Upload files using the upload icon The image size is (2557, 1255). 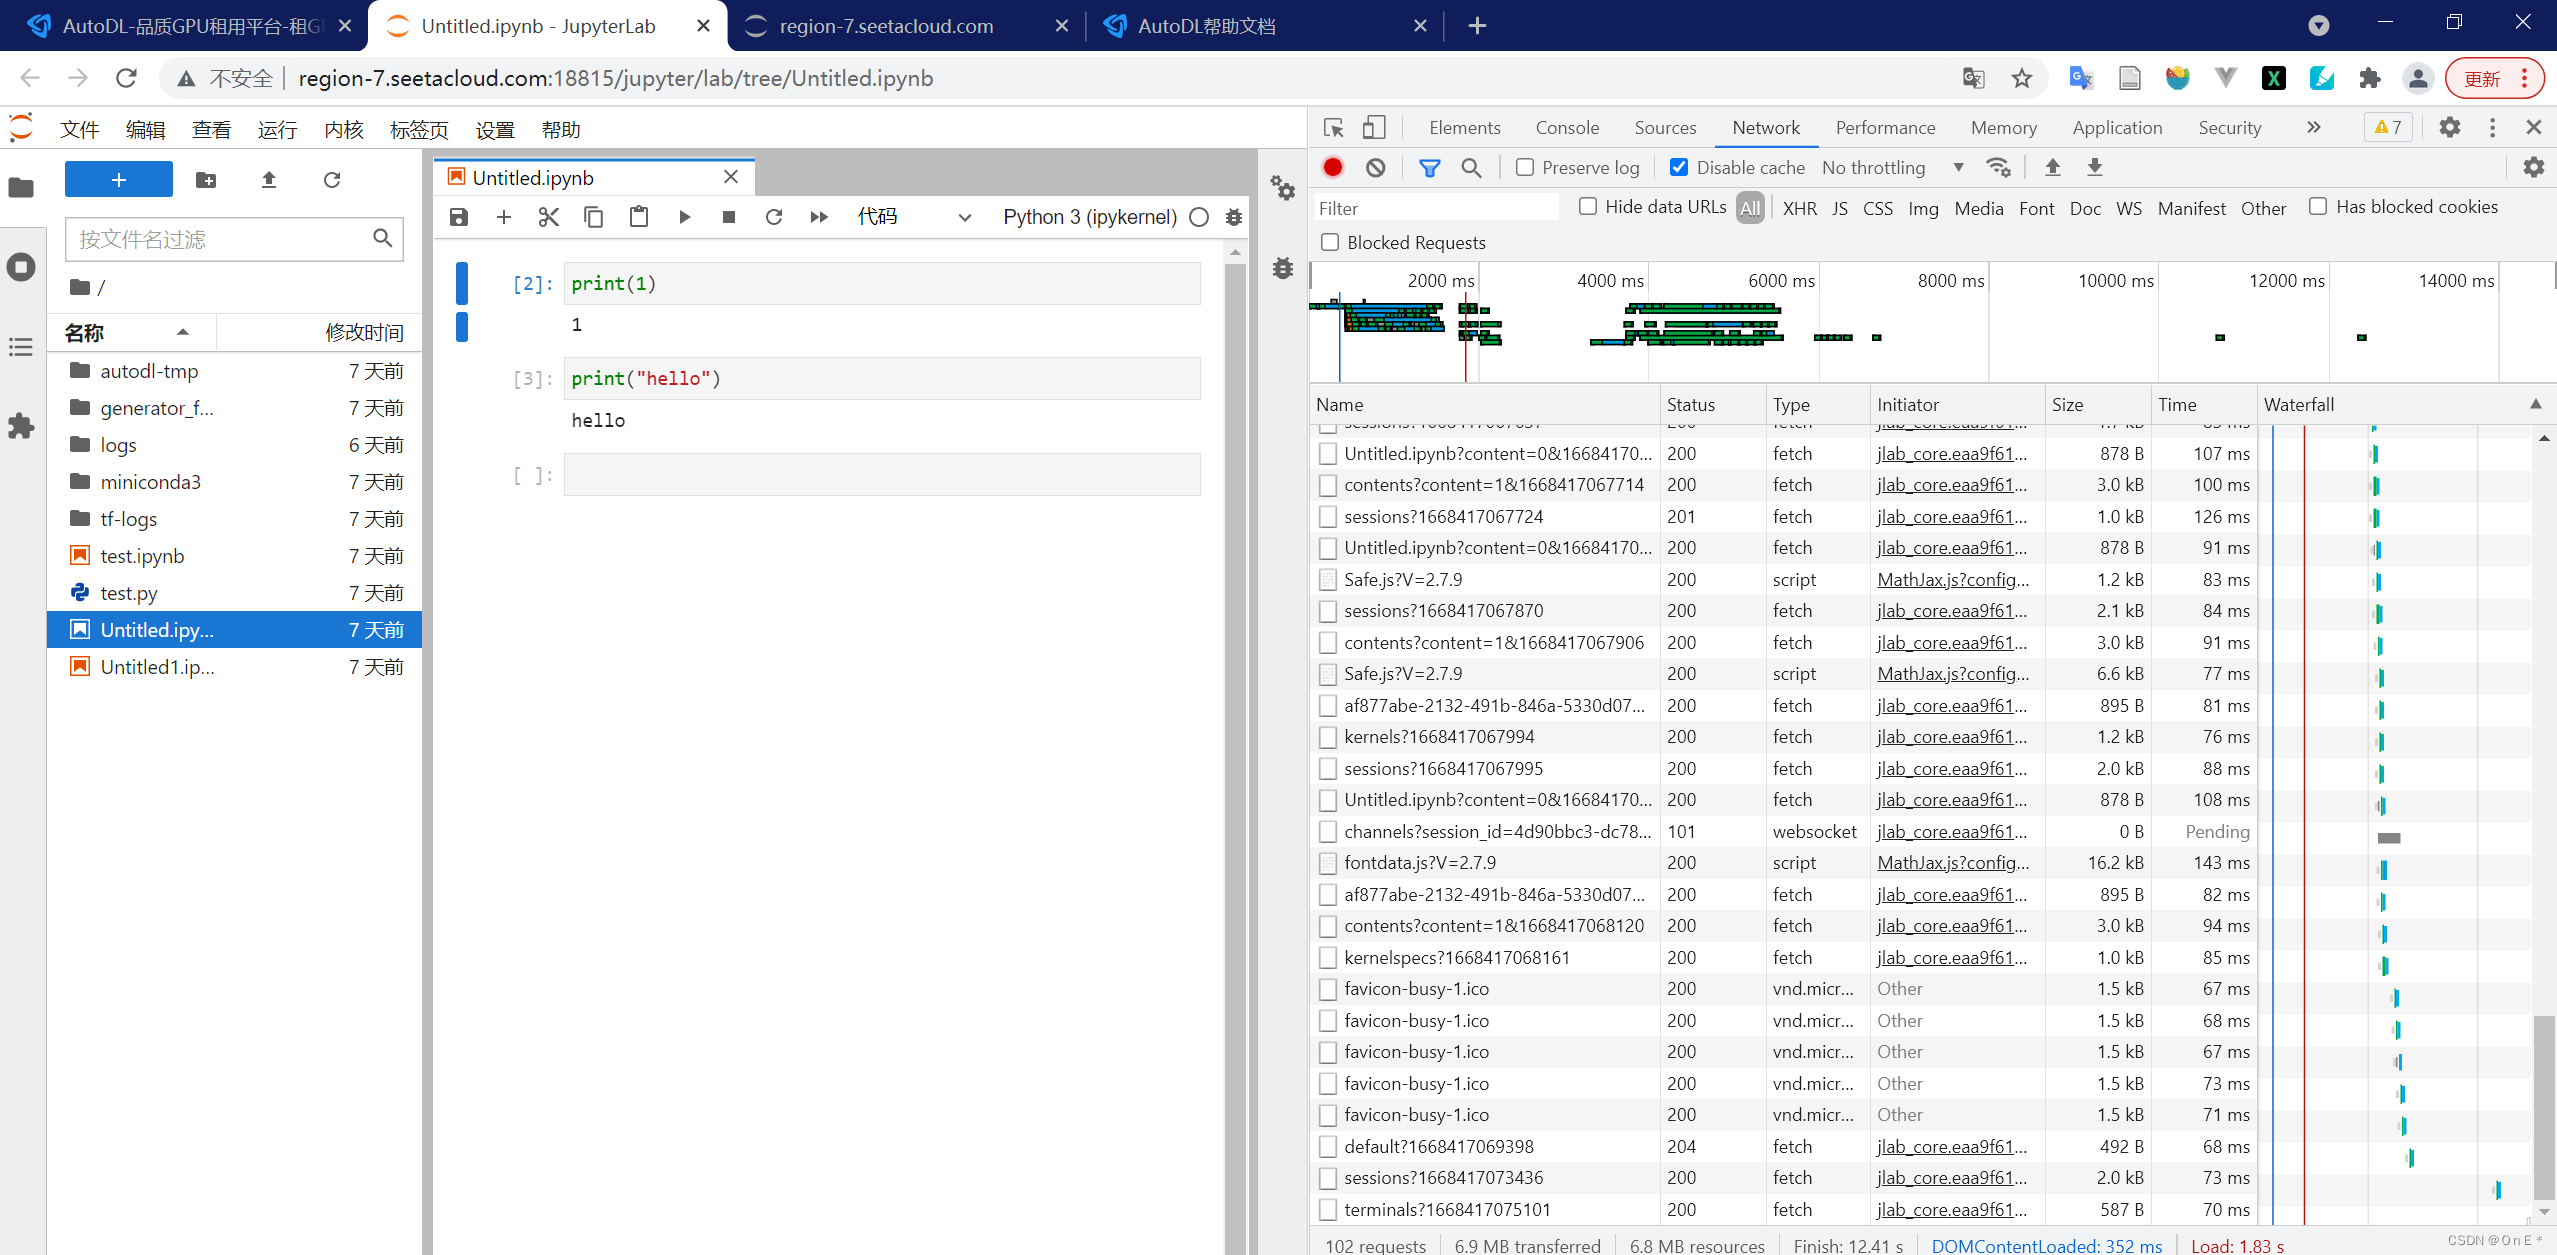(268, 180)
